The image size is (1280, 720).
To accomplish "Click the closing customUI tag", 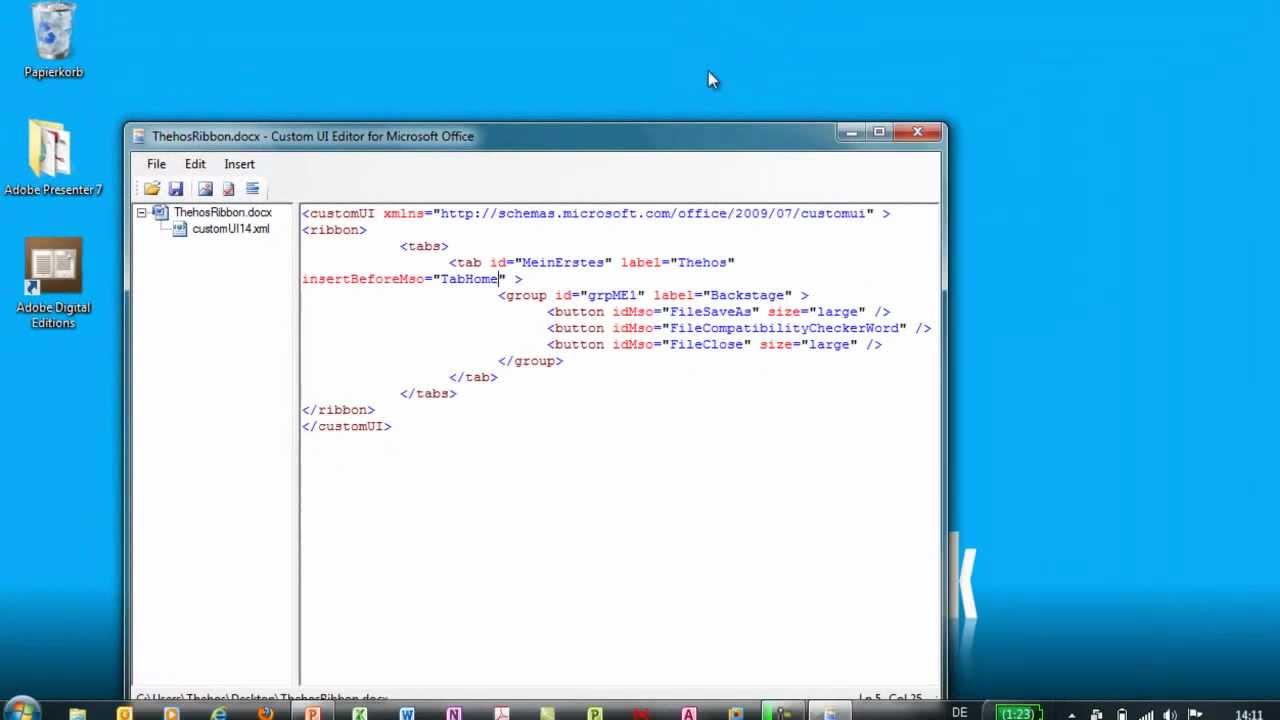I will tap(346, 426).
